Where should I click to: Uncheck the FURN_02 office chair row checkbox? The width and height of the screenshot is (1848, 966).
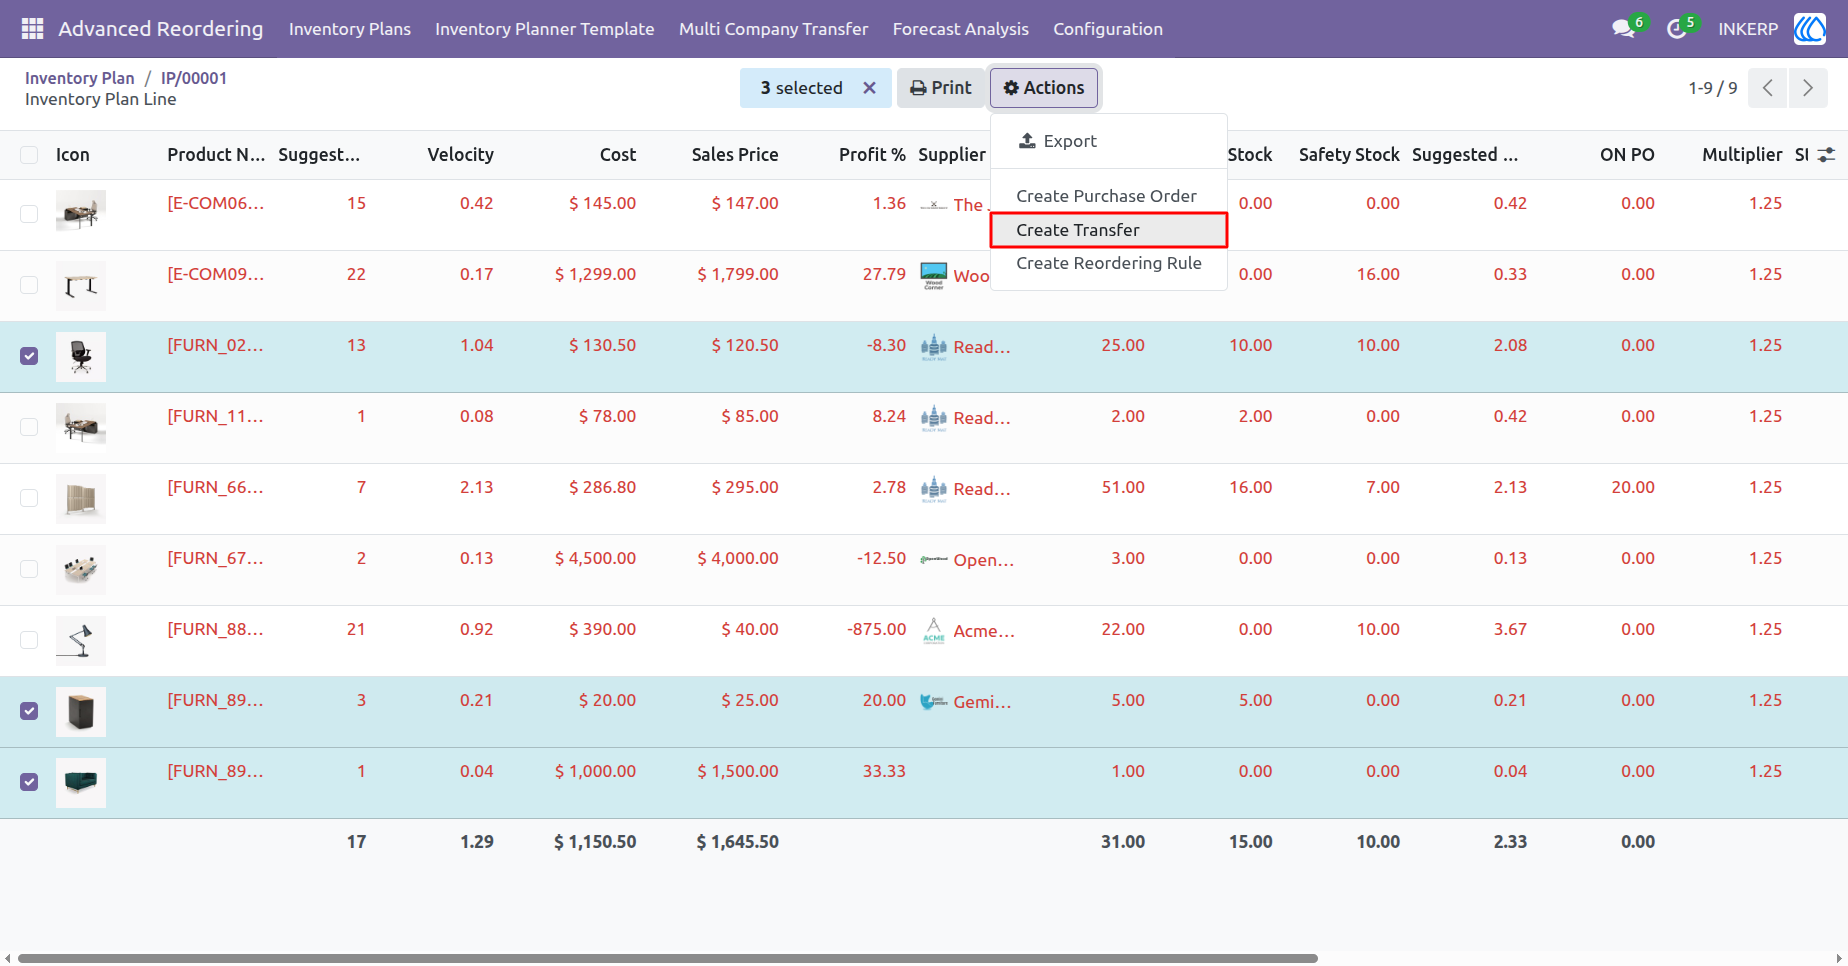29,356
